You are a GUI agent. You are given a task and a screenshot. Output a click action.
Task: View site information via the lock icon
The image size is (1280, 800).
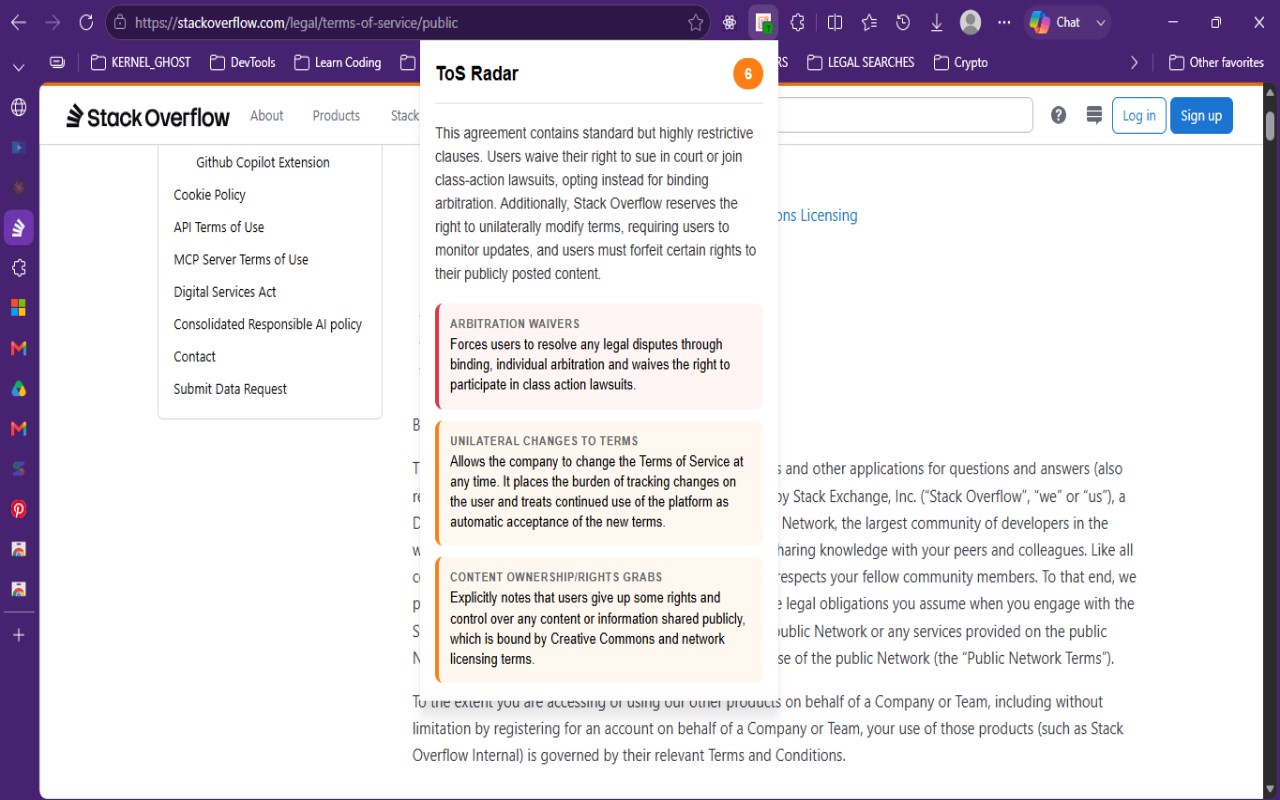point(119,22)
